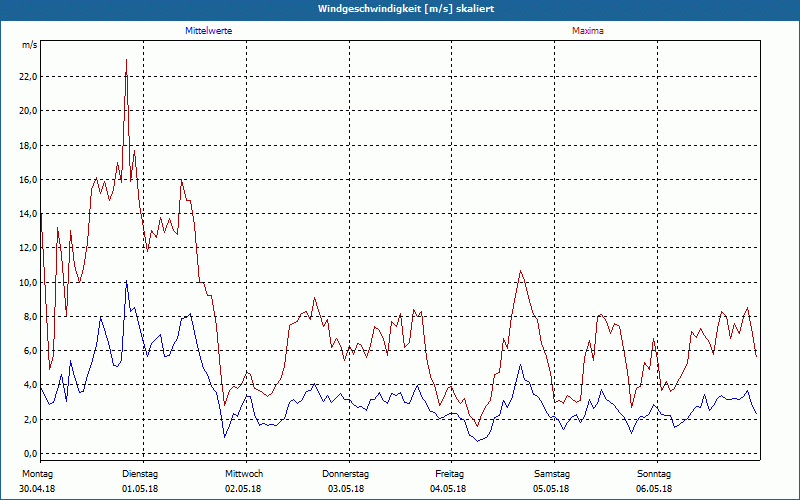Select the 4,0 y-axis value
This screenshot has width=800, height=500.
(31, 385)
